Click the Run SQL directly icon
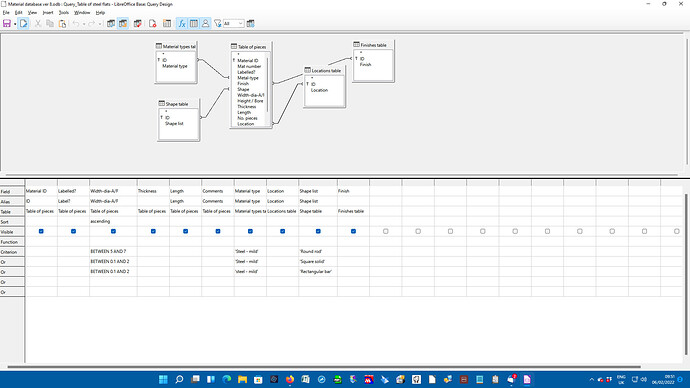Image resolution: width=690 pixels, height=388 pixels. tap(137, 23)
